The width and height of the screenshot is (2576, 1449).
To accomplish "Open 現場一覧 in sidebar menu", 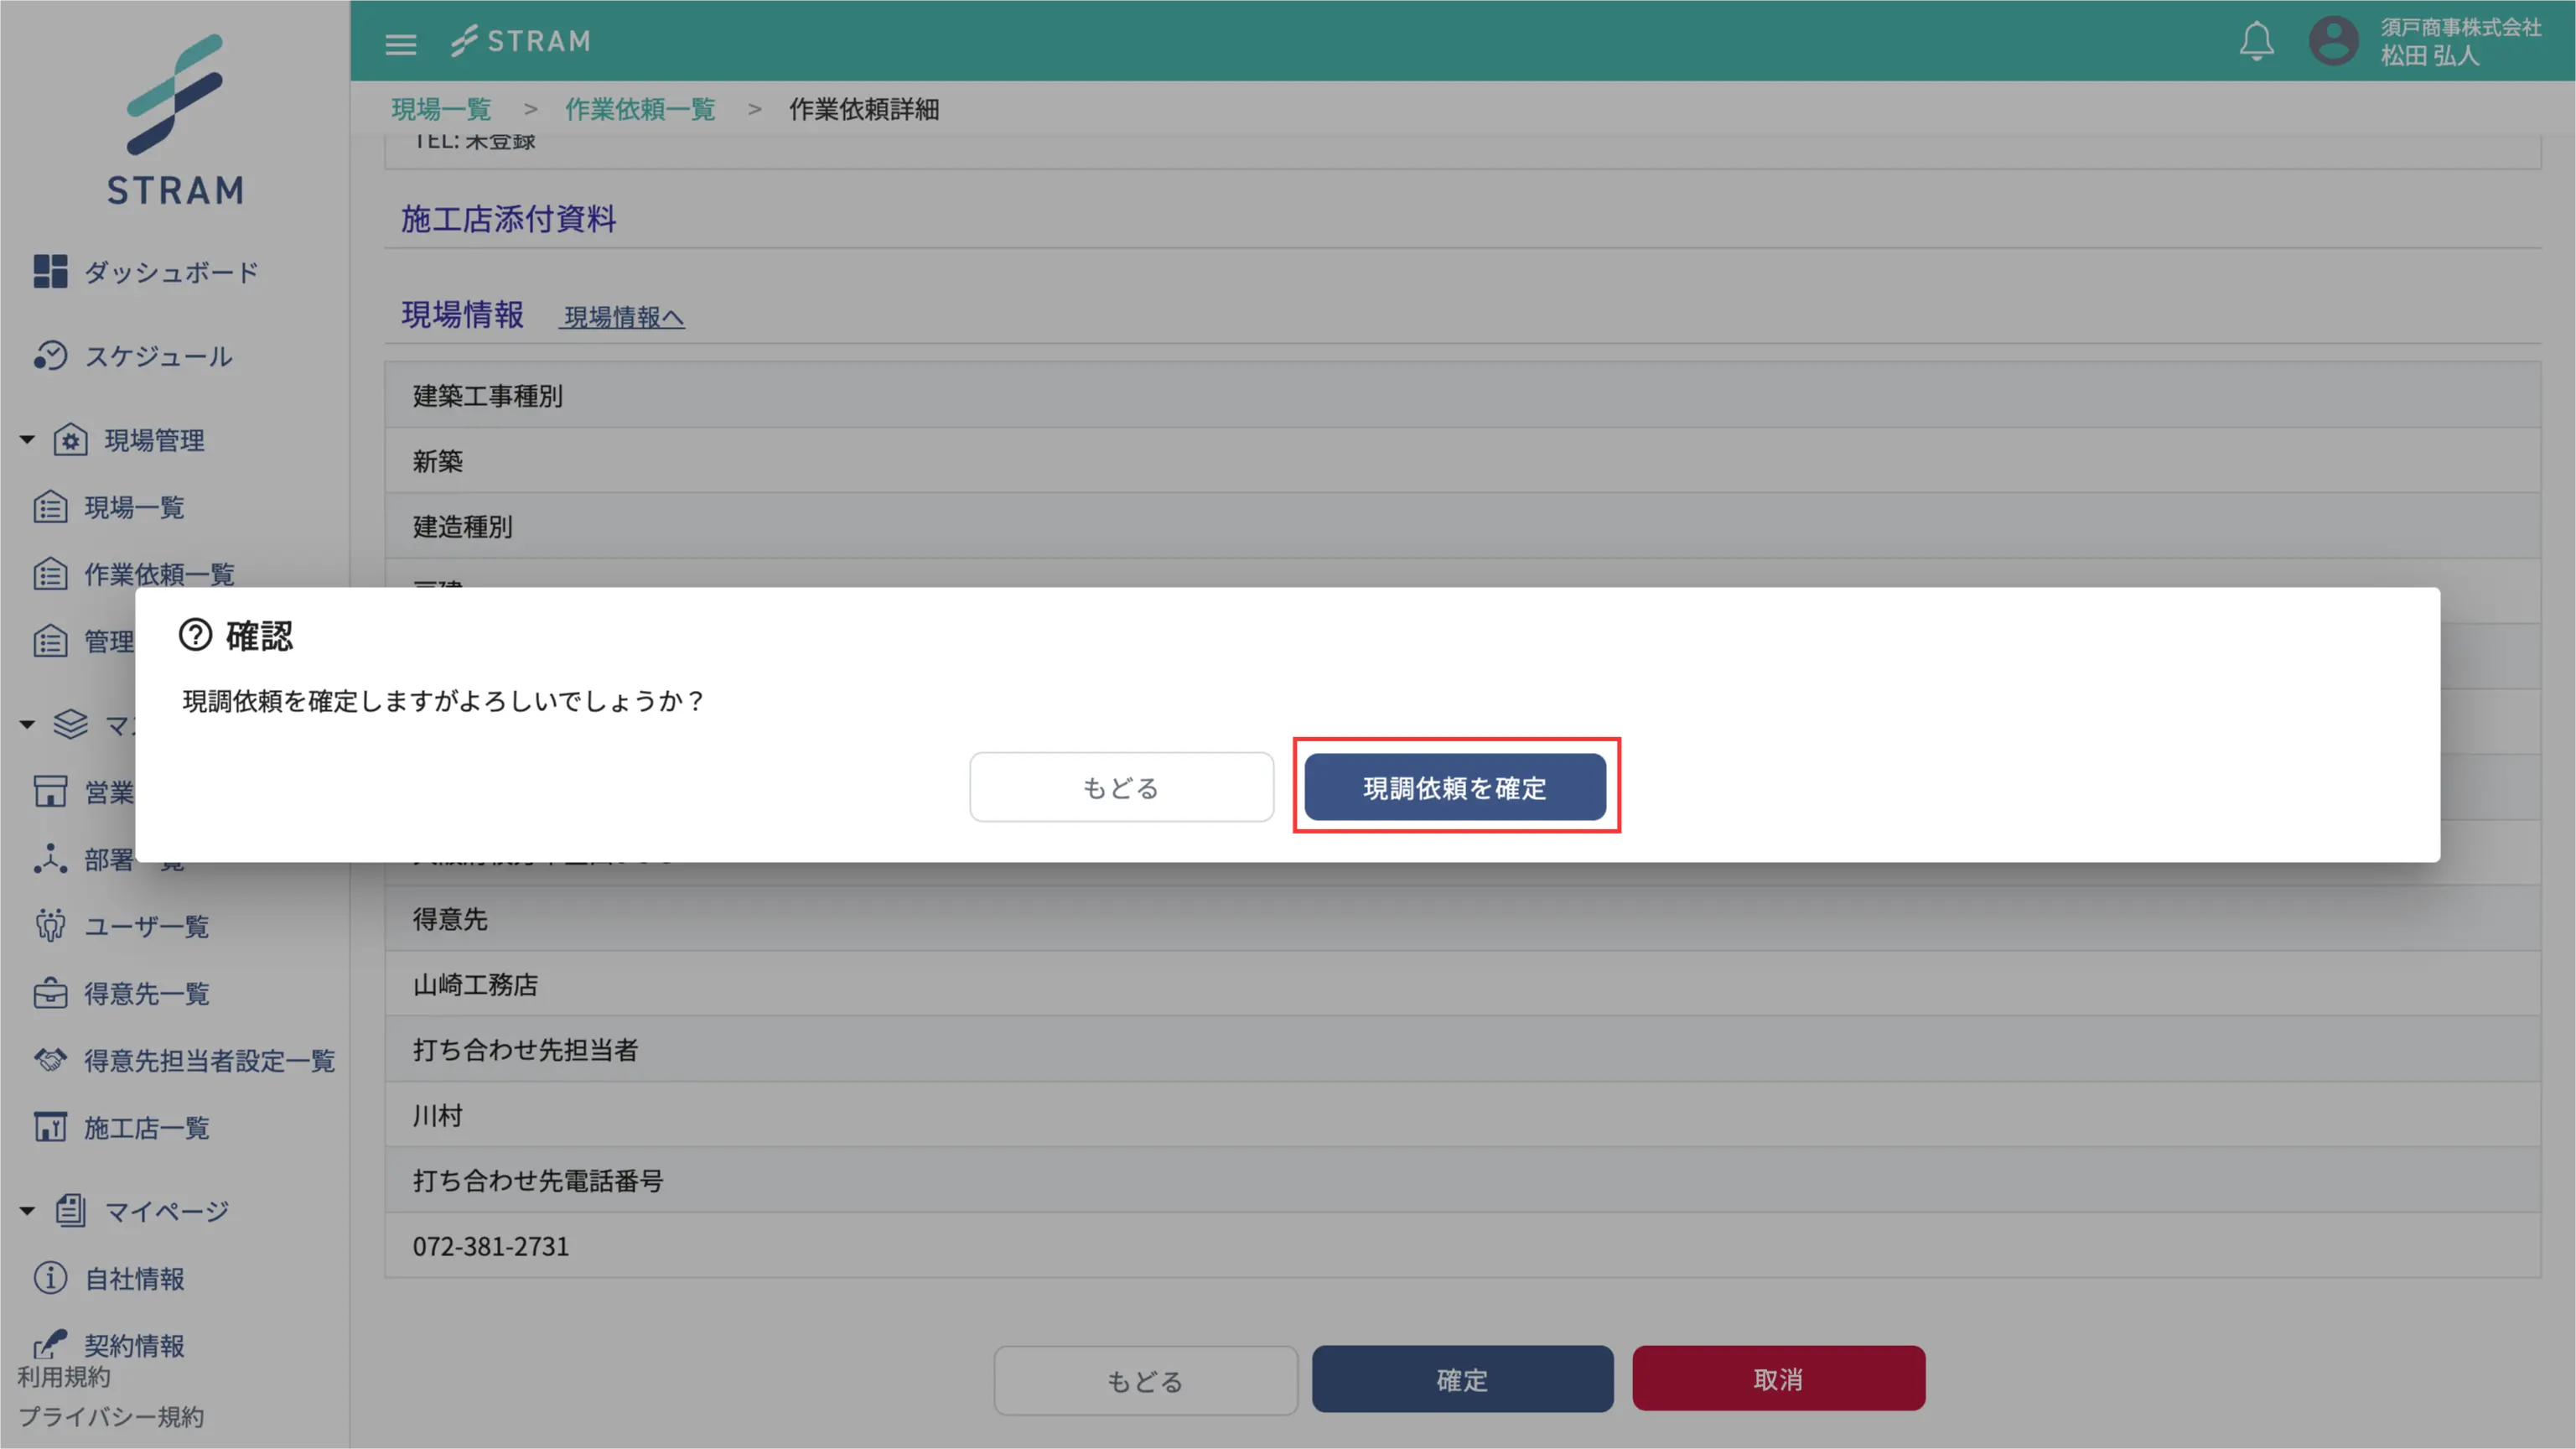I will coord(134,507).
